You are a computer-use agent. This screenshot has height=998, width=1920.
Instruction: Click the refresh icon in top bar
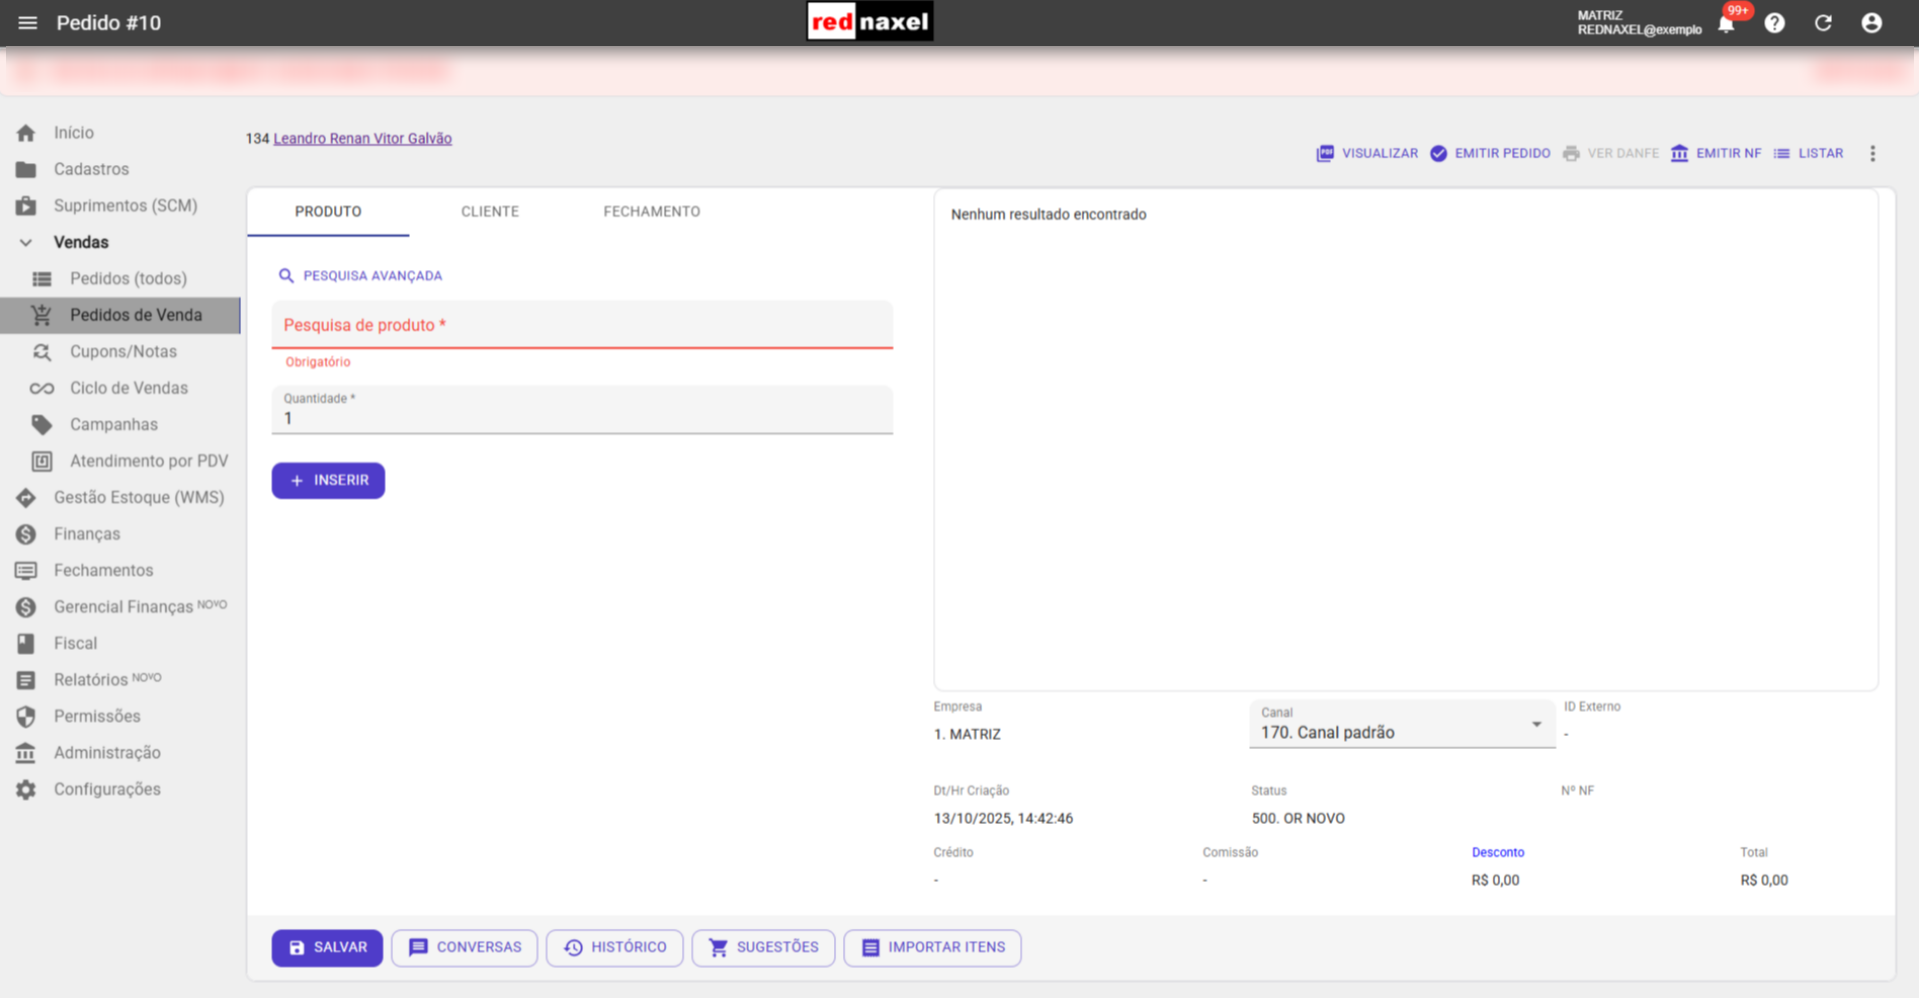(x=1823, y=23)
